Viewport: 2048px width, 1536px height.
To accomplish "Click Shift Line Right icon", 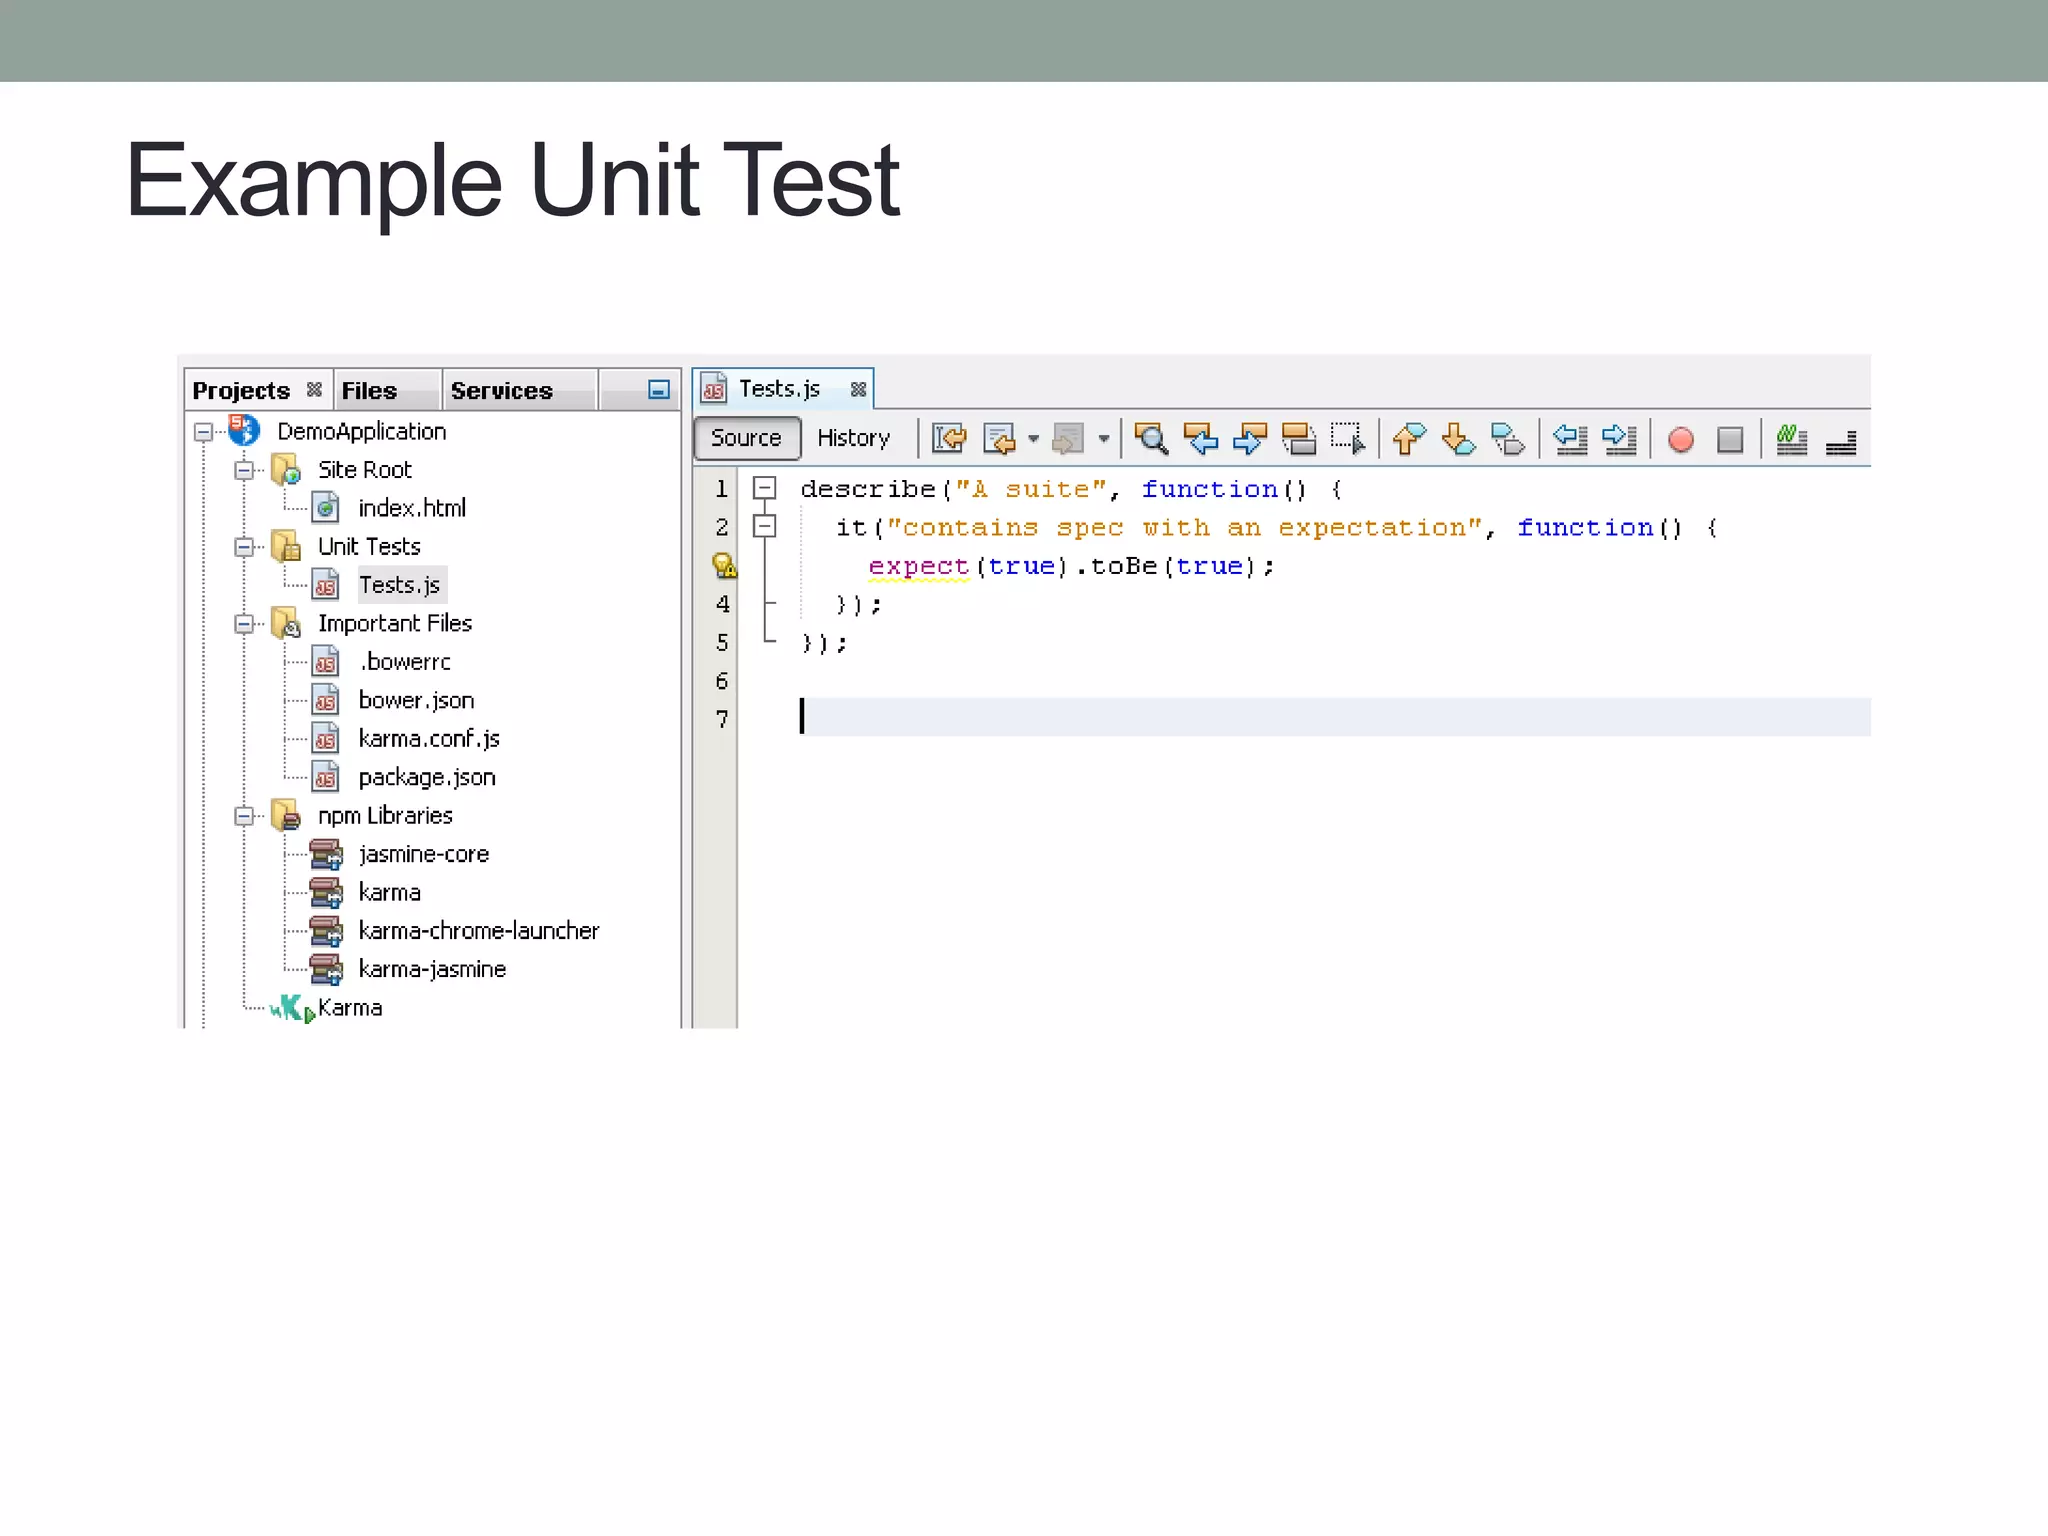I will pyautogui.click(x=1619, y=439).
